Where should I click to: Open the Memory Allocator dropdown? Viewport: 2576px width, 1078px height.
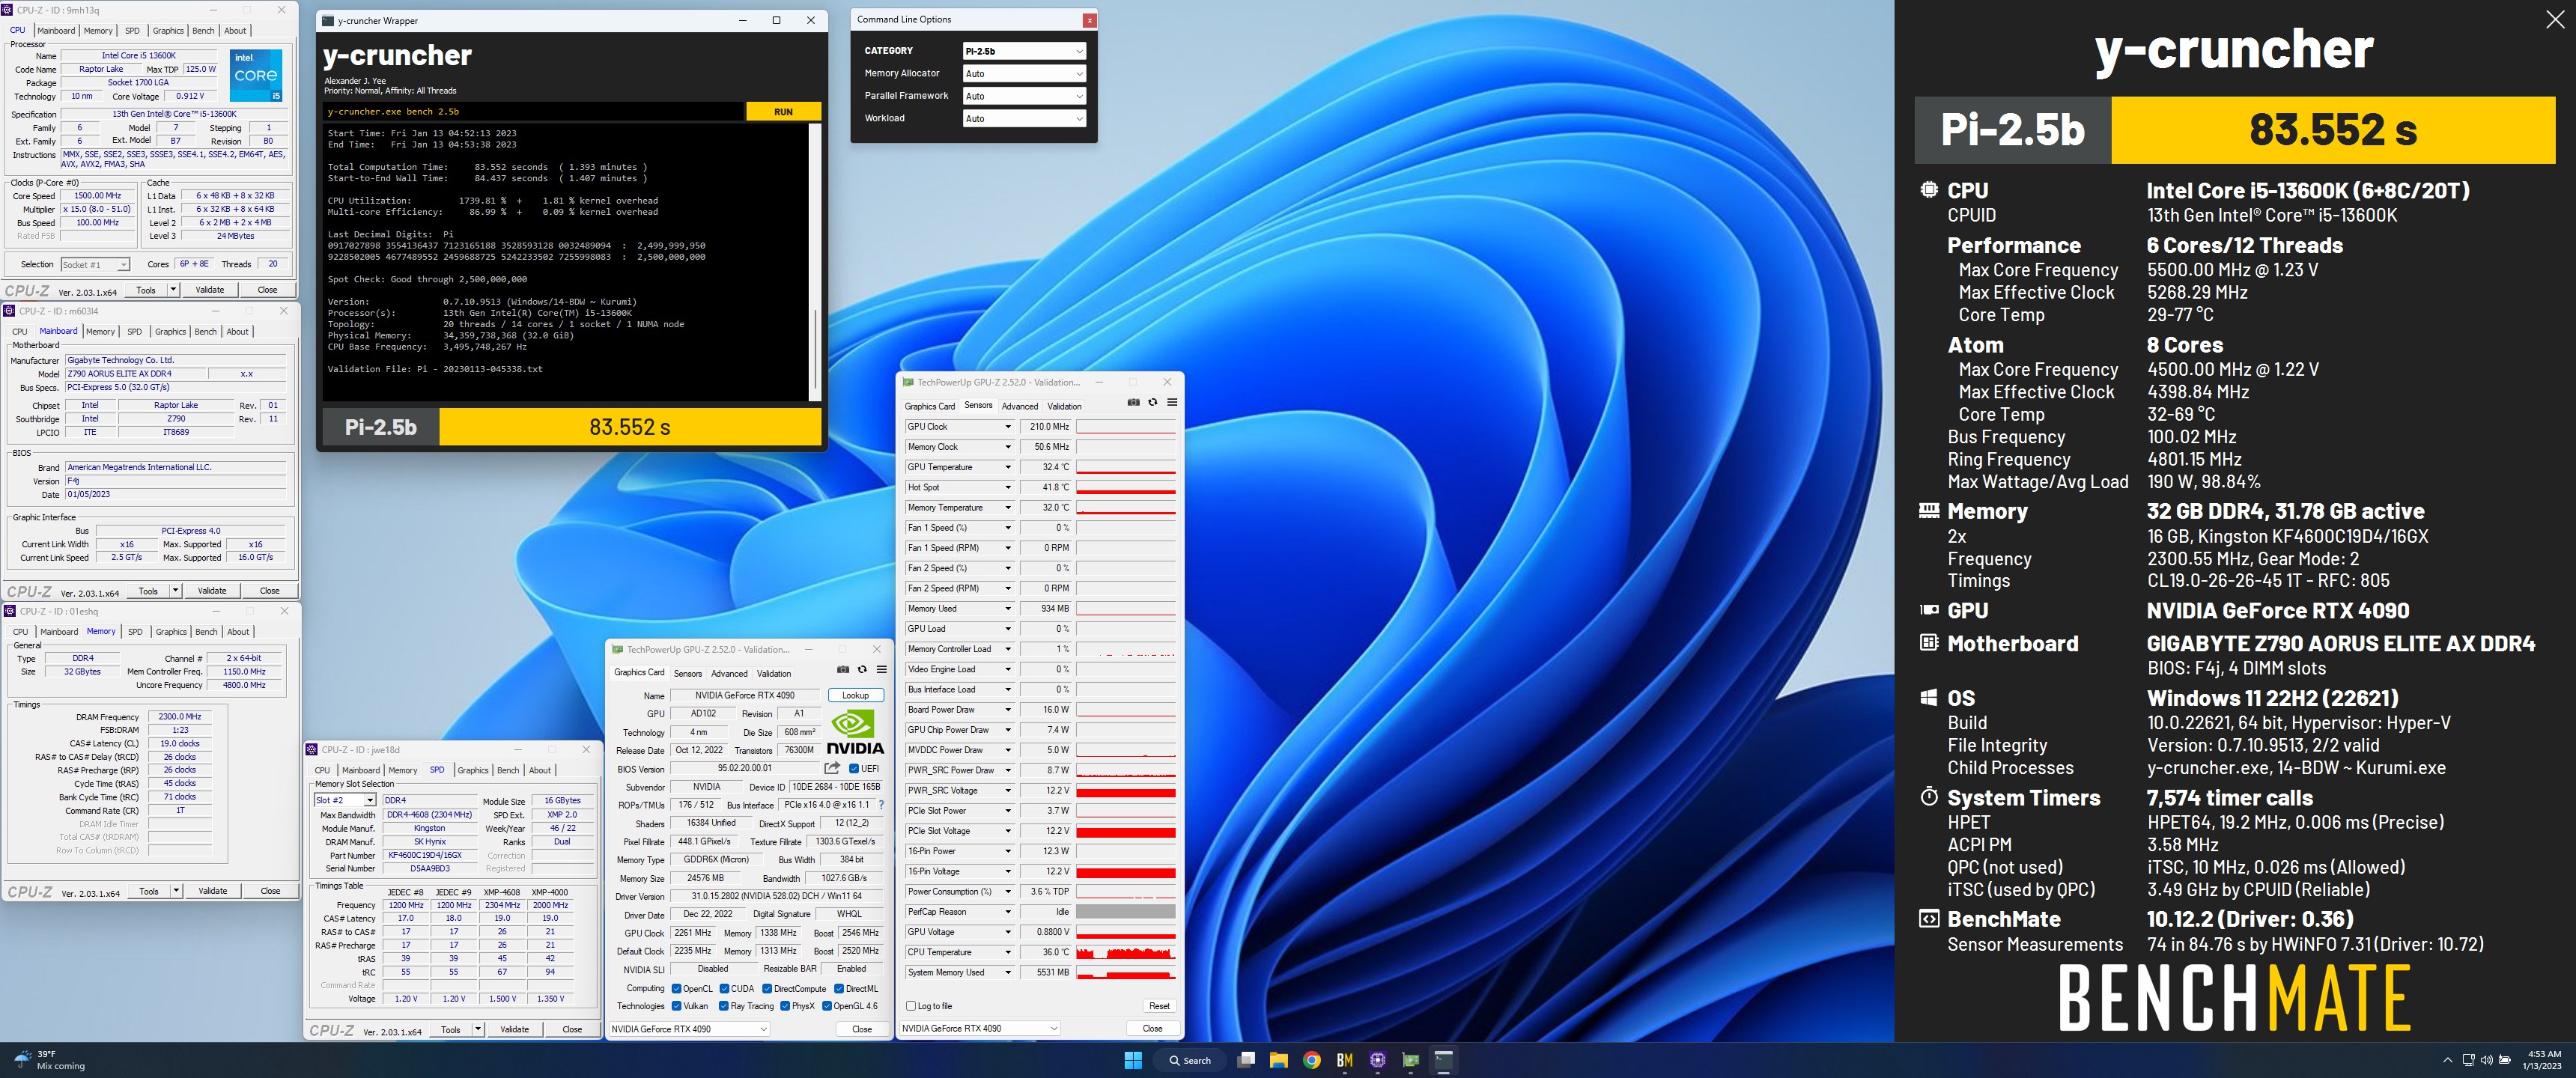click(x=1024, y=74)
